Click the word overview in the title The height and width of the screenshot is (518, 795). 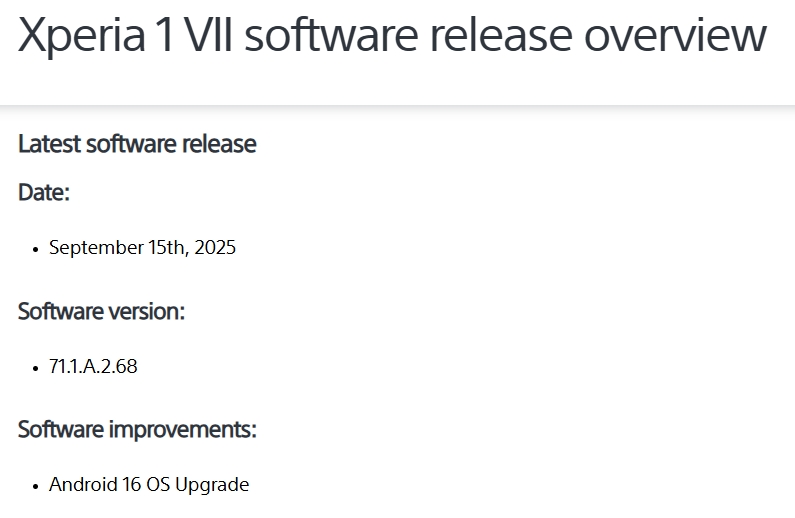(675, 35)
